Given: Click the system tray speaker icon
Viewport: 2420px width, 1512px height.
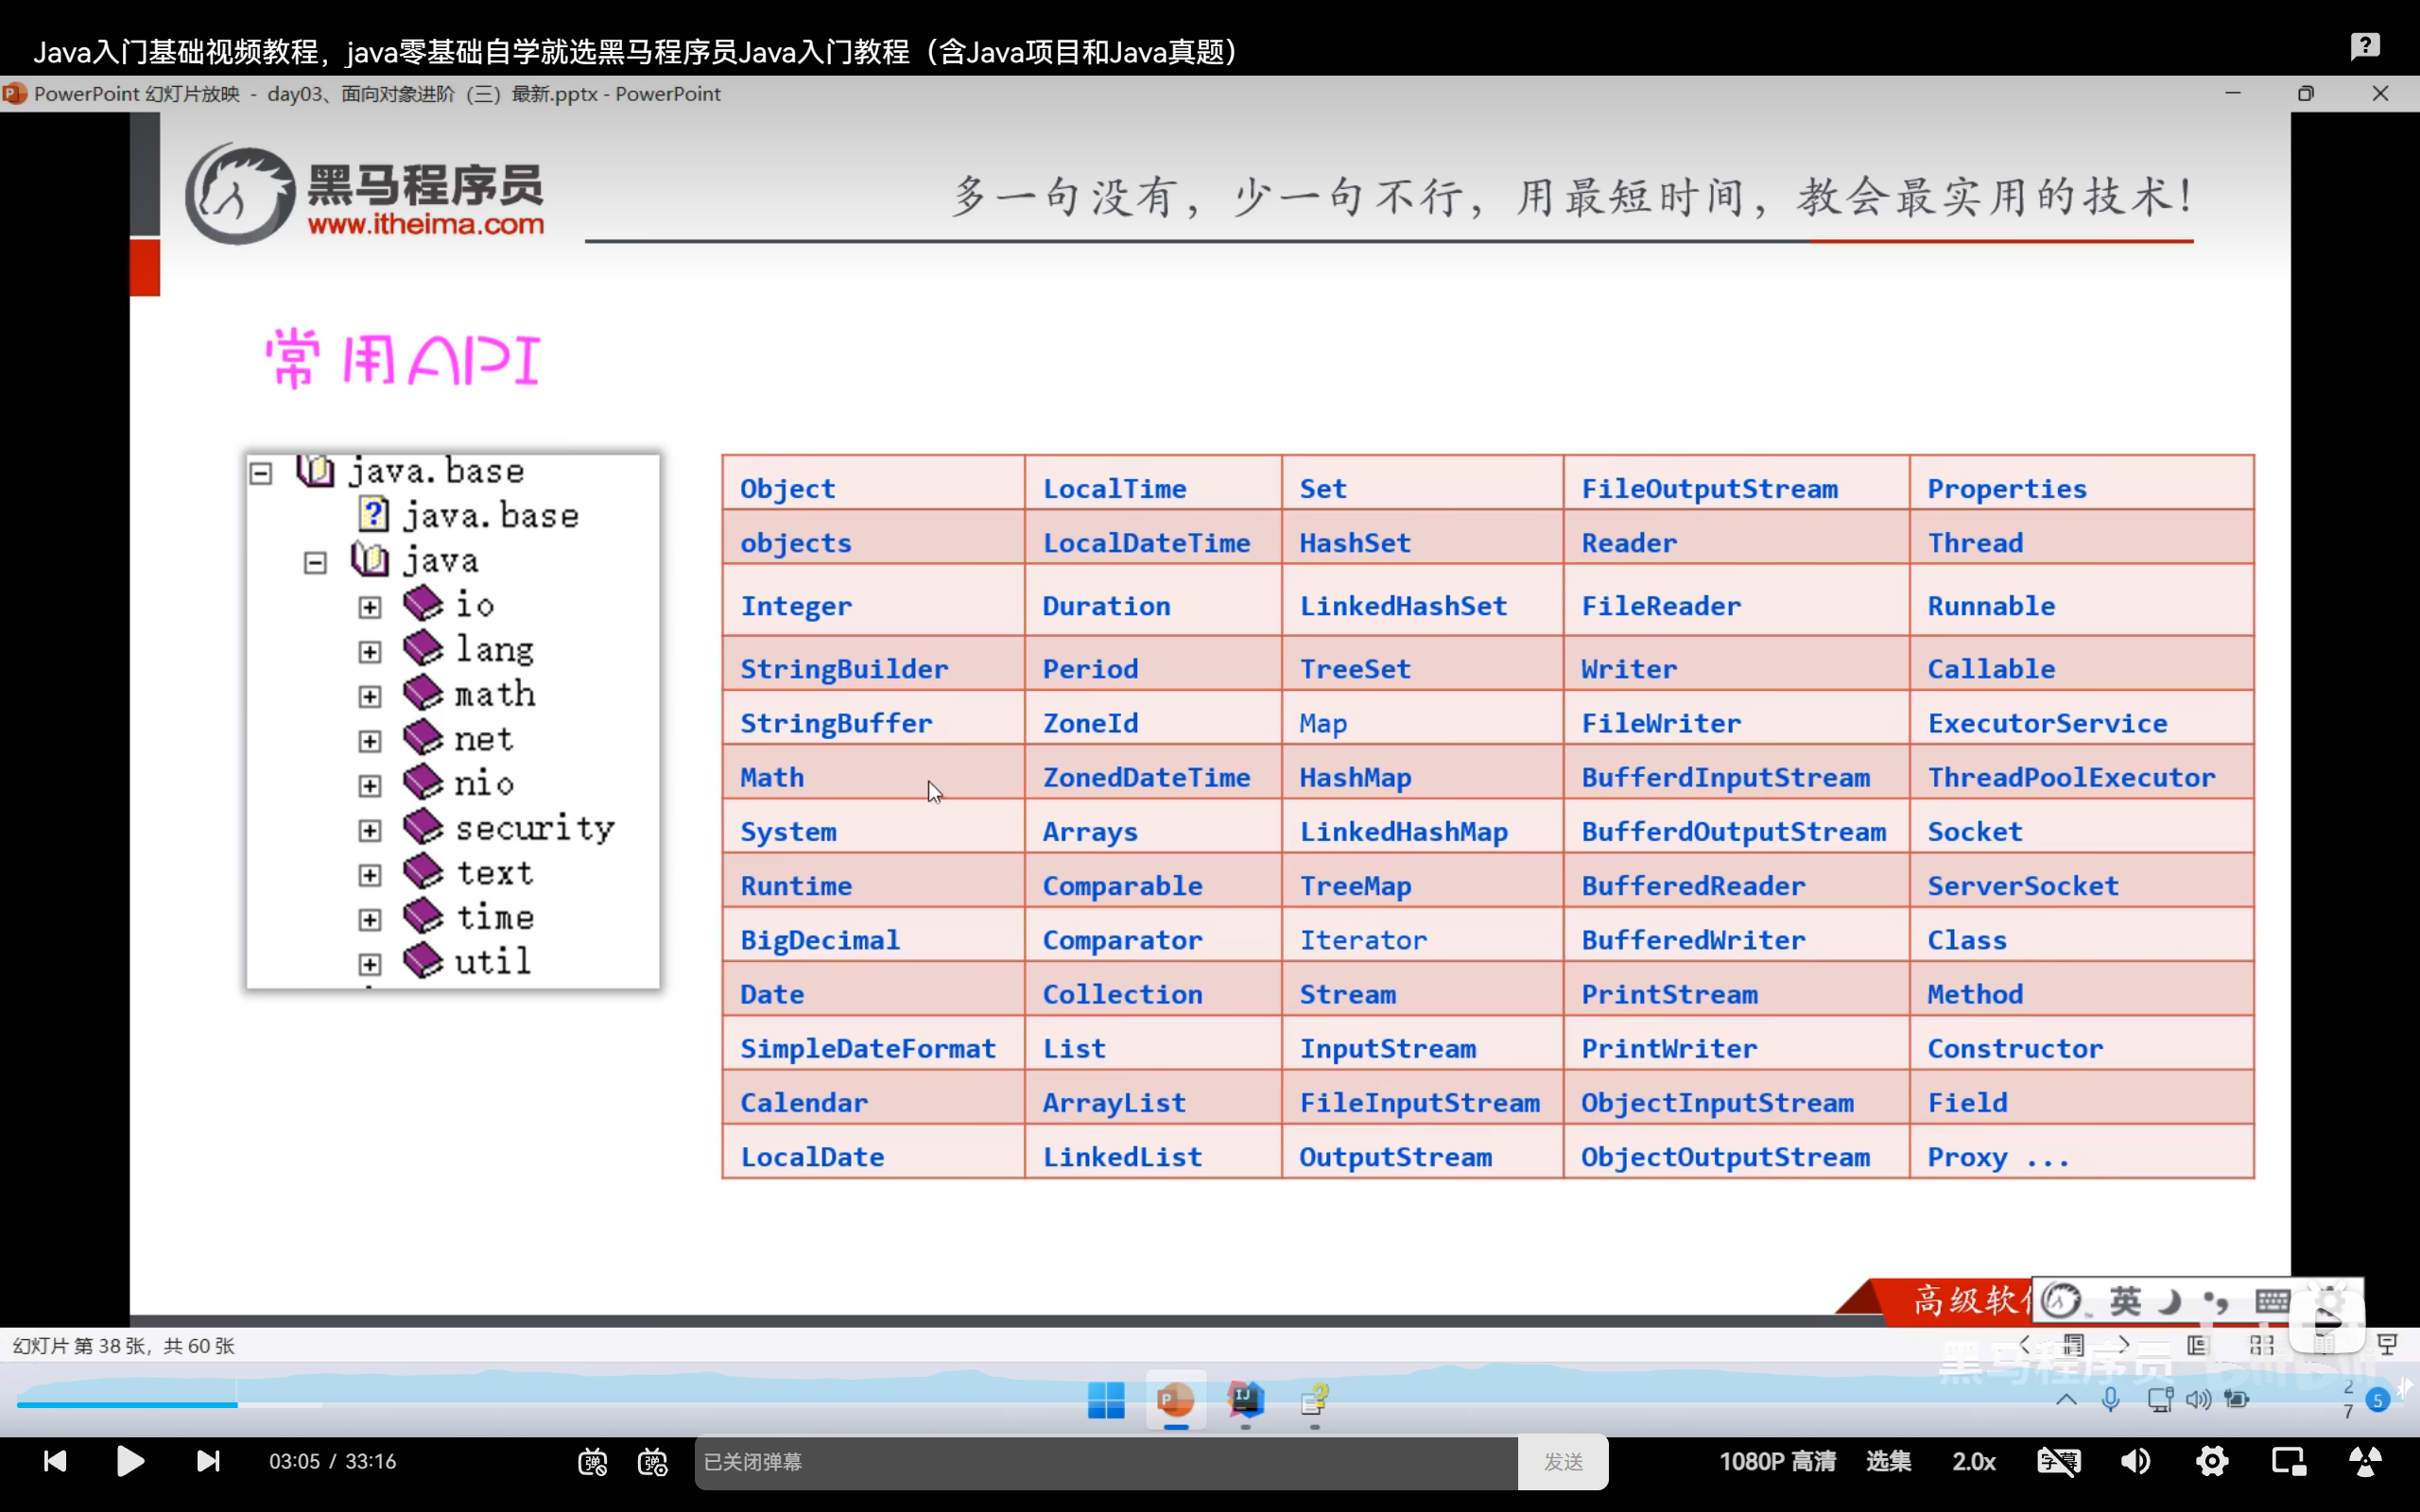Looking at the screenshot, I should pos(2198,1400).
